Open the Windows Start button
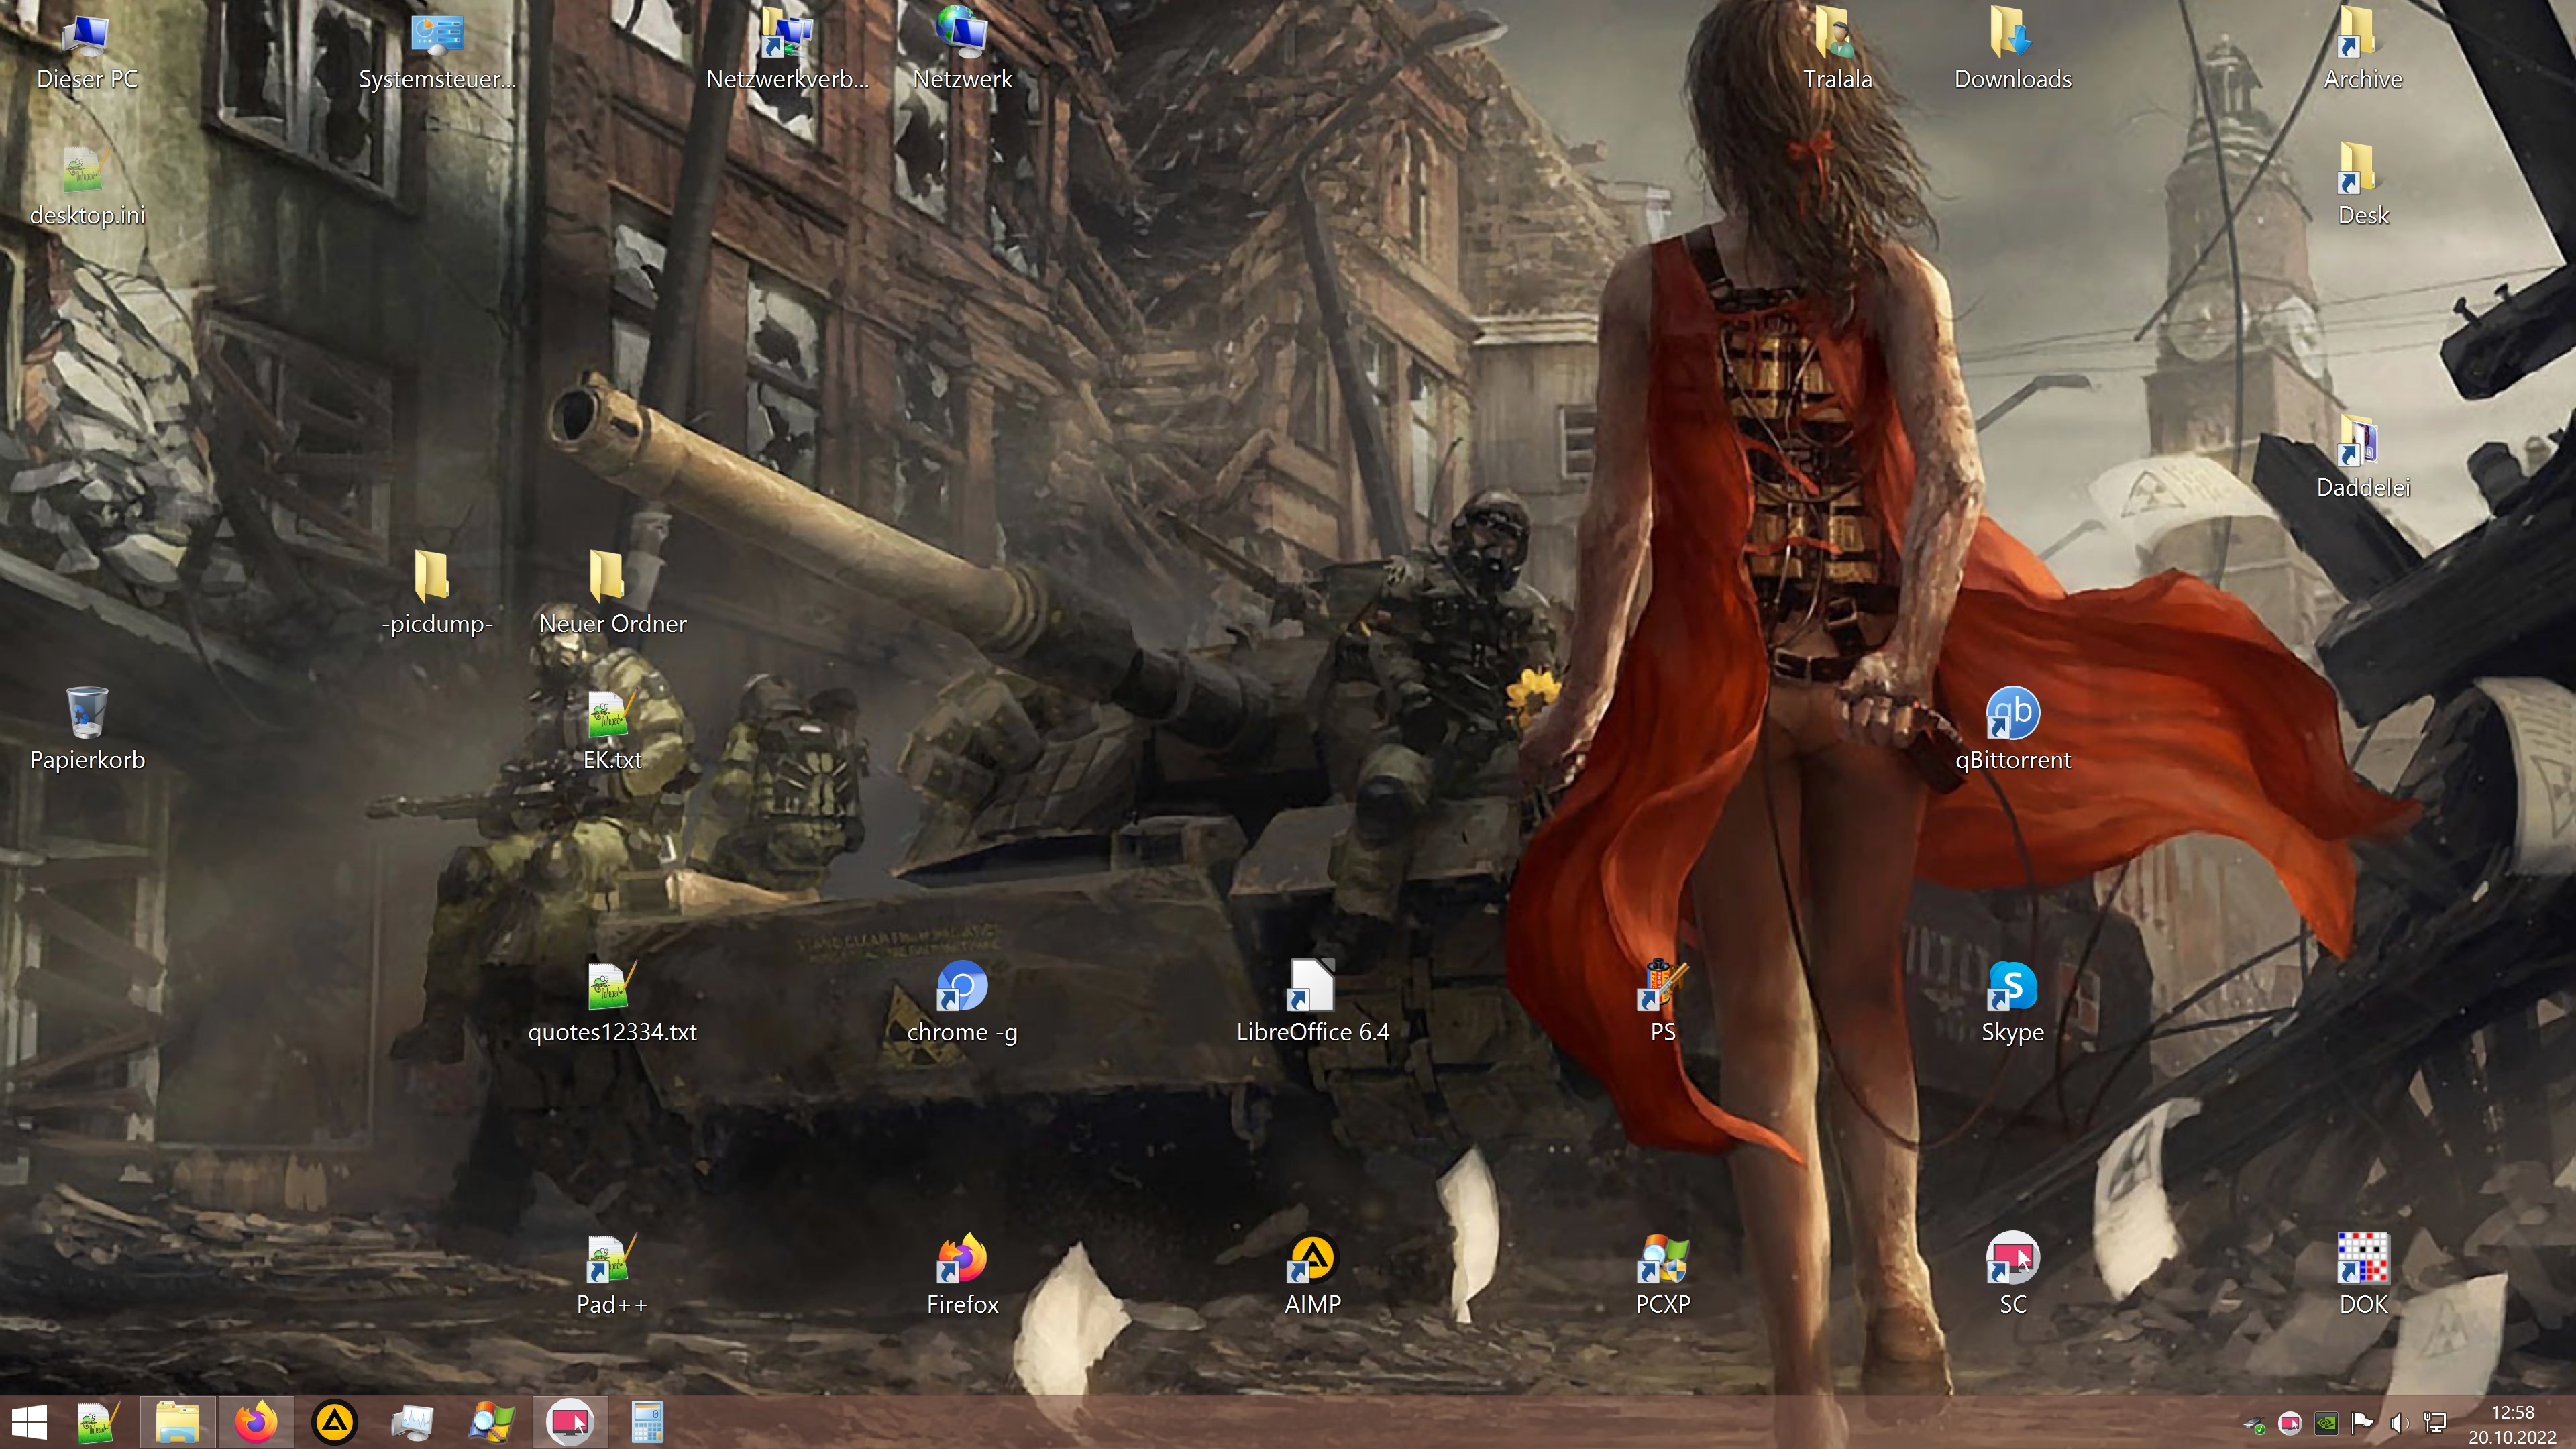 point(30,1422)
